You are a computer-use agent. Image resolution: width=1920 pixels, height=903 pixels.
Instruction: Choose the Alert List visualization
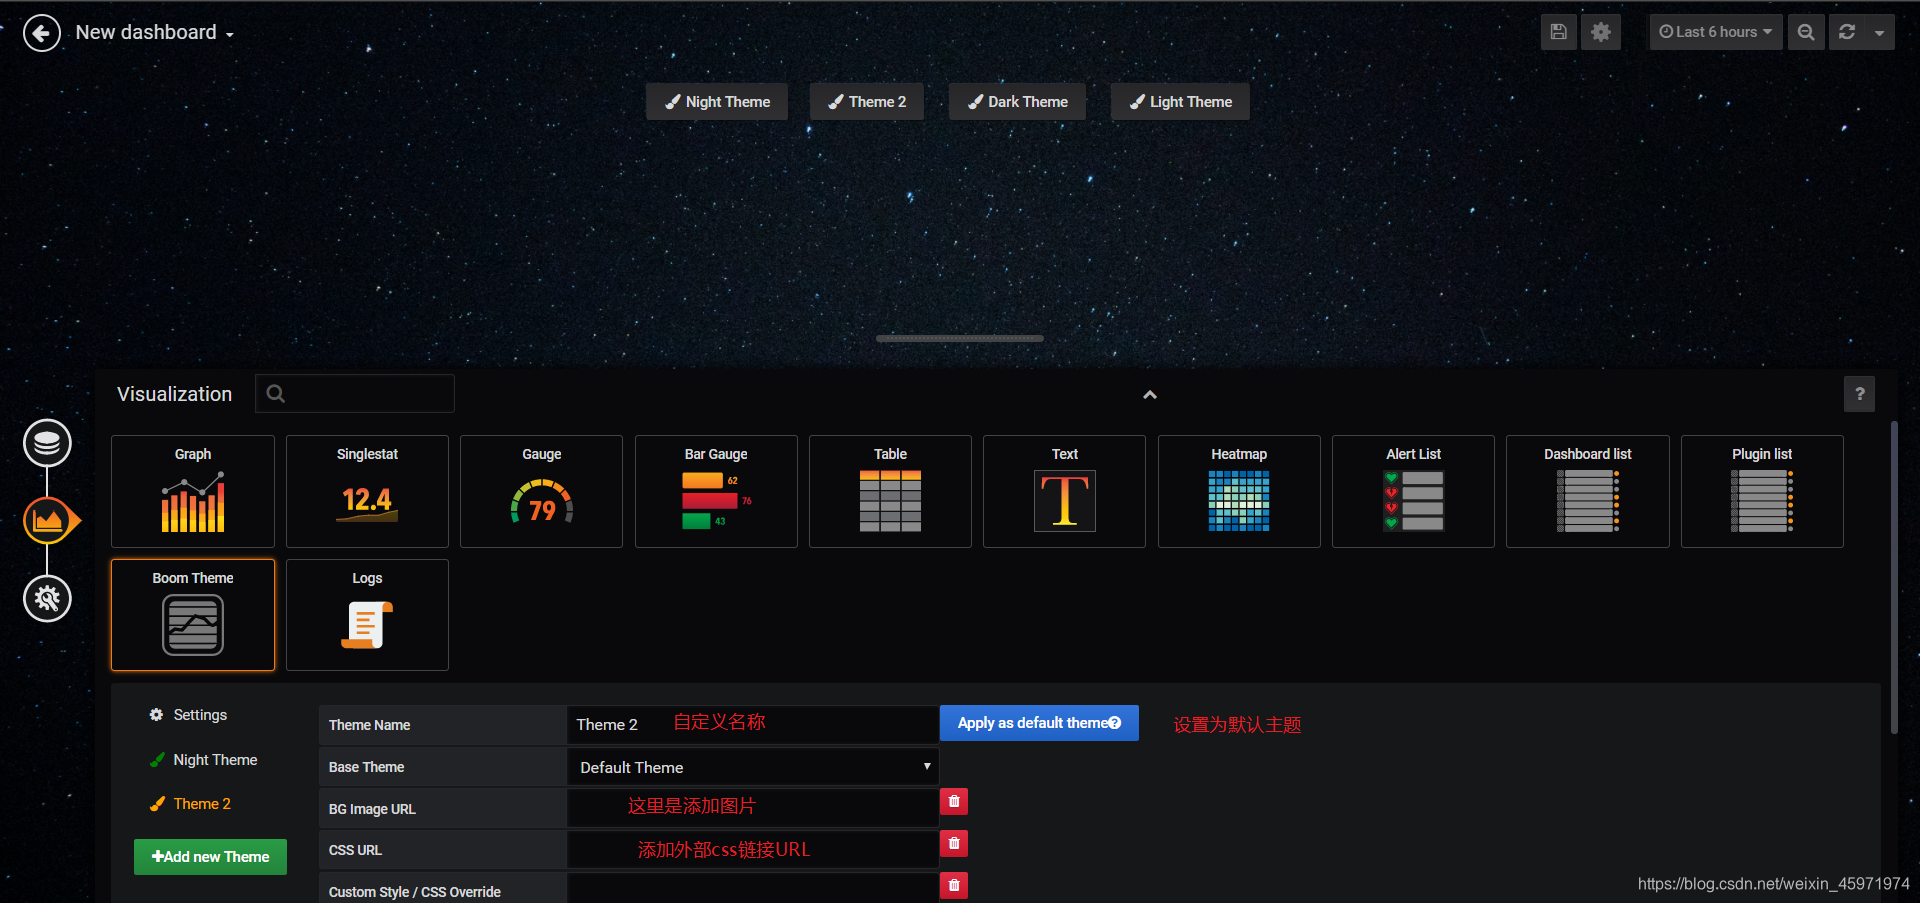[1412, 491]
